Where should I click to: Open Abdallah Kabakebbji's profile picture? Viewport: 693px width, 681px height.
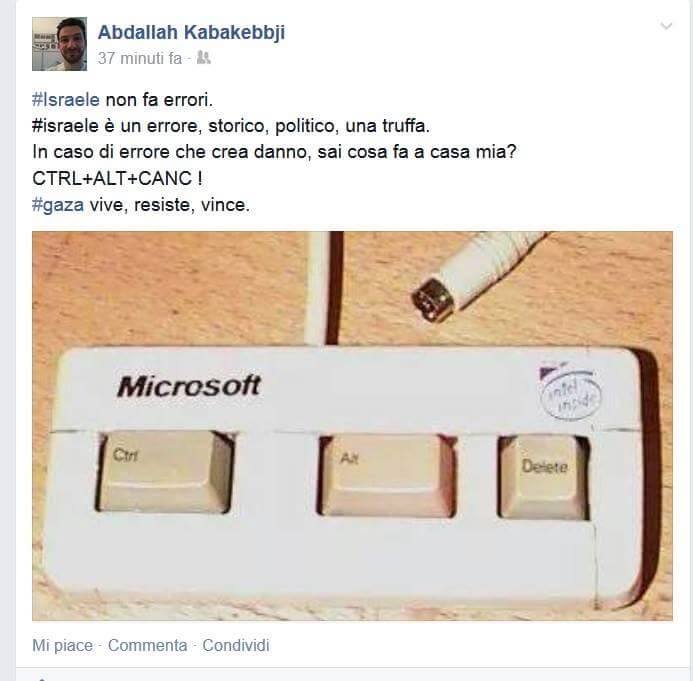(x=59, y=44)
